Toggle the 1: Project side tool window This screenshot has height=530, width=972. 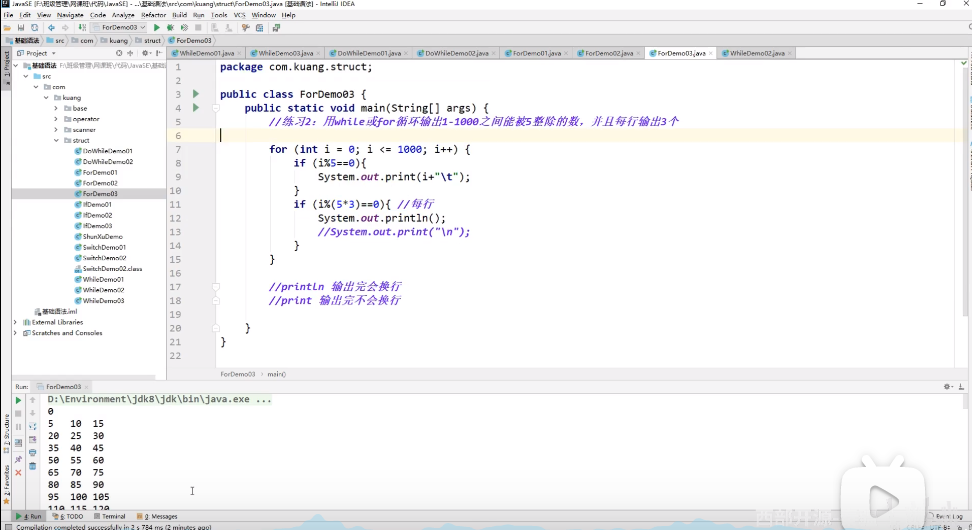6,68
